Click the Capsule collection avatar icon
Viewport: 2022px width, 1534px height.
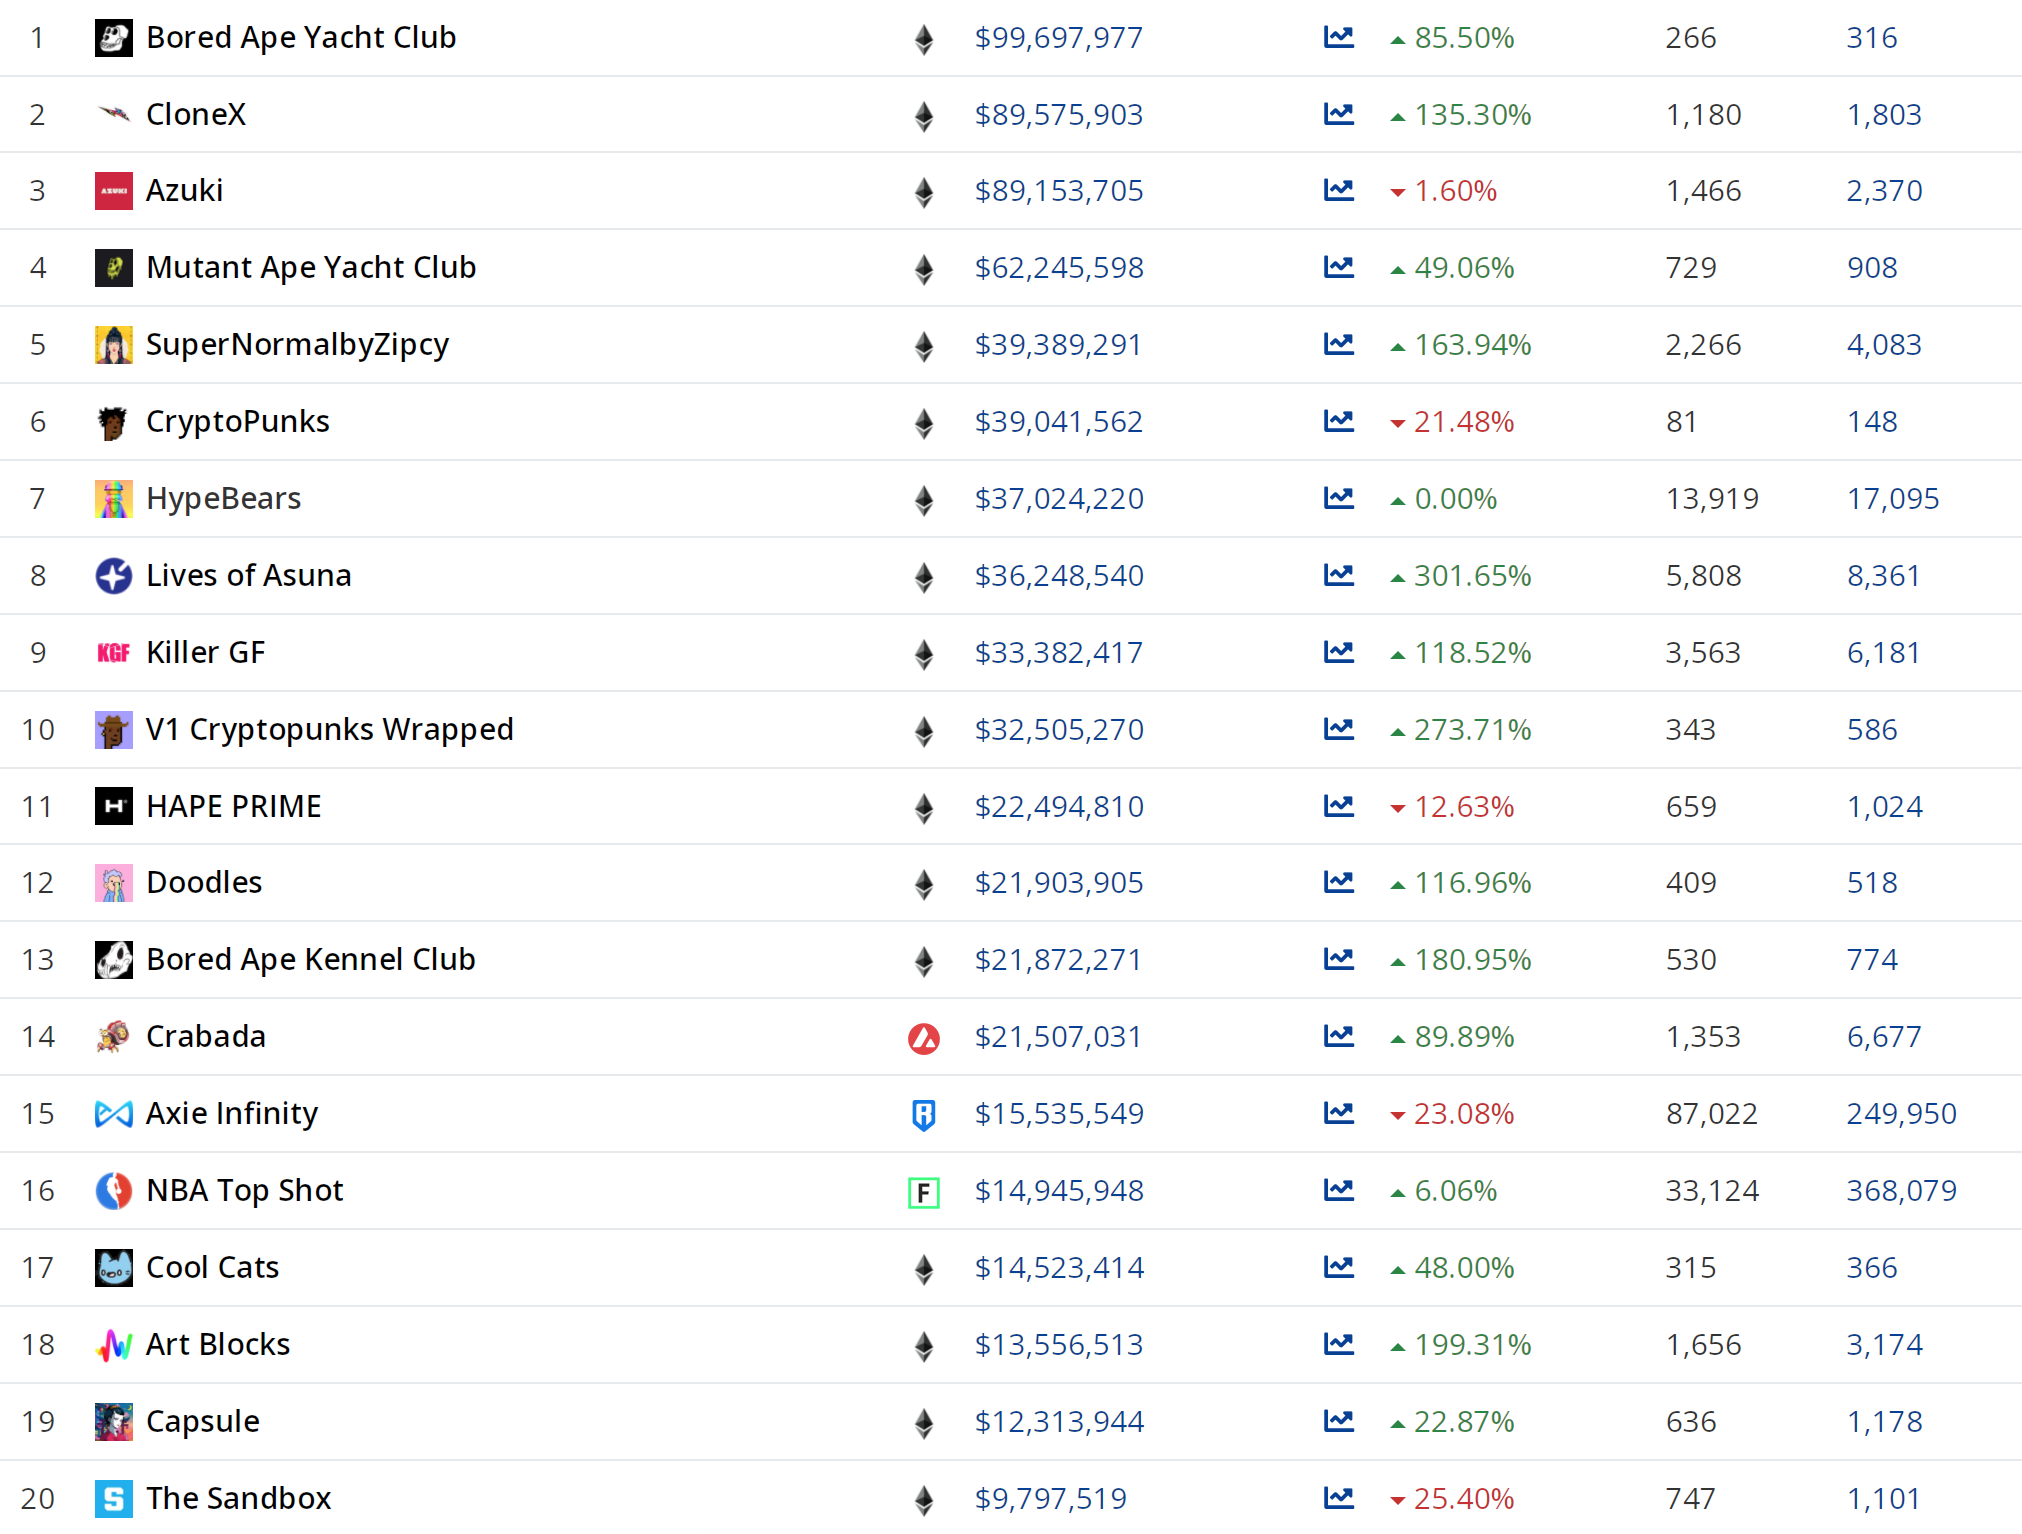(113, 1422)
